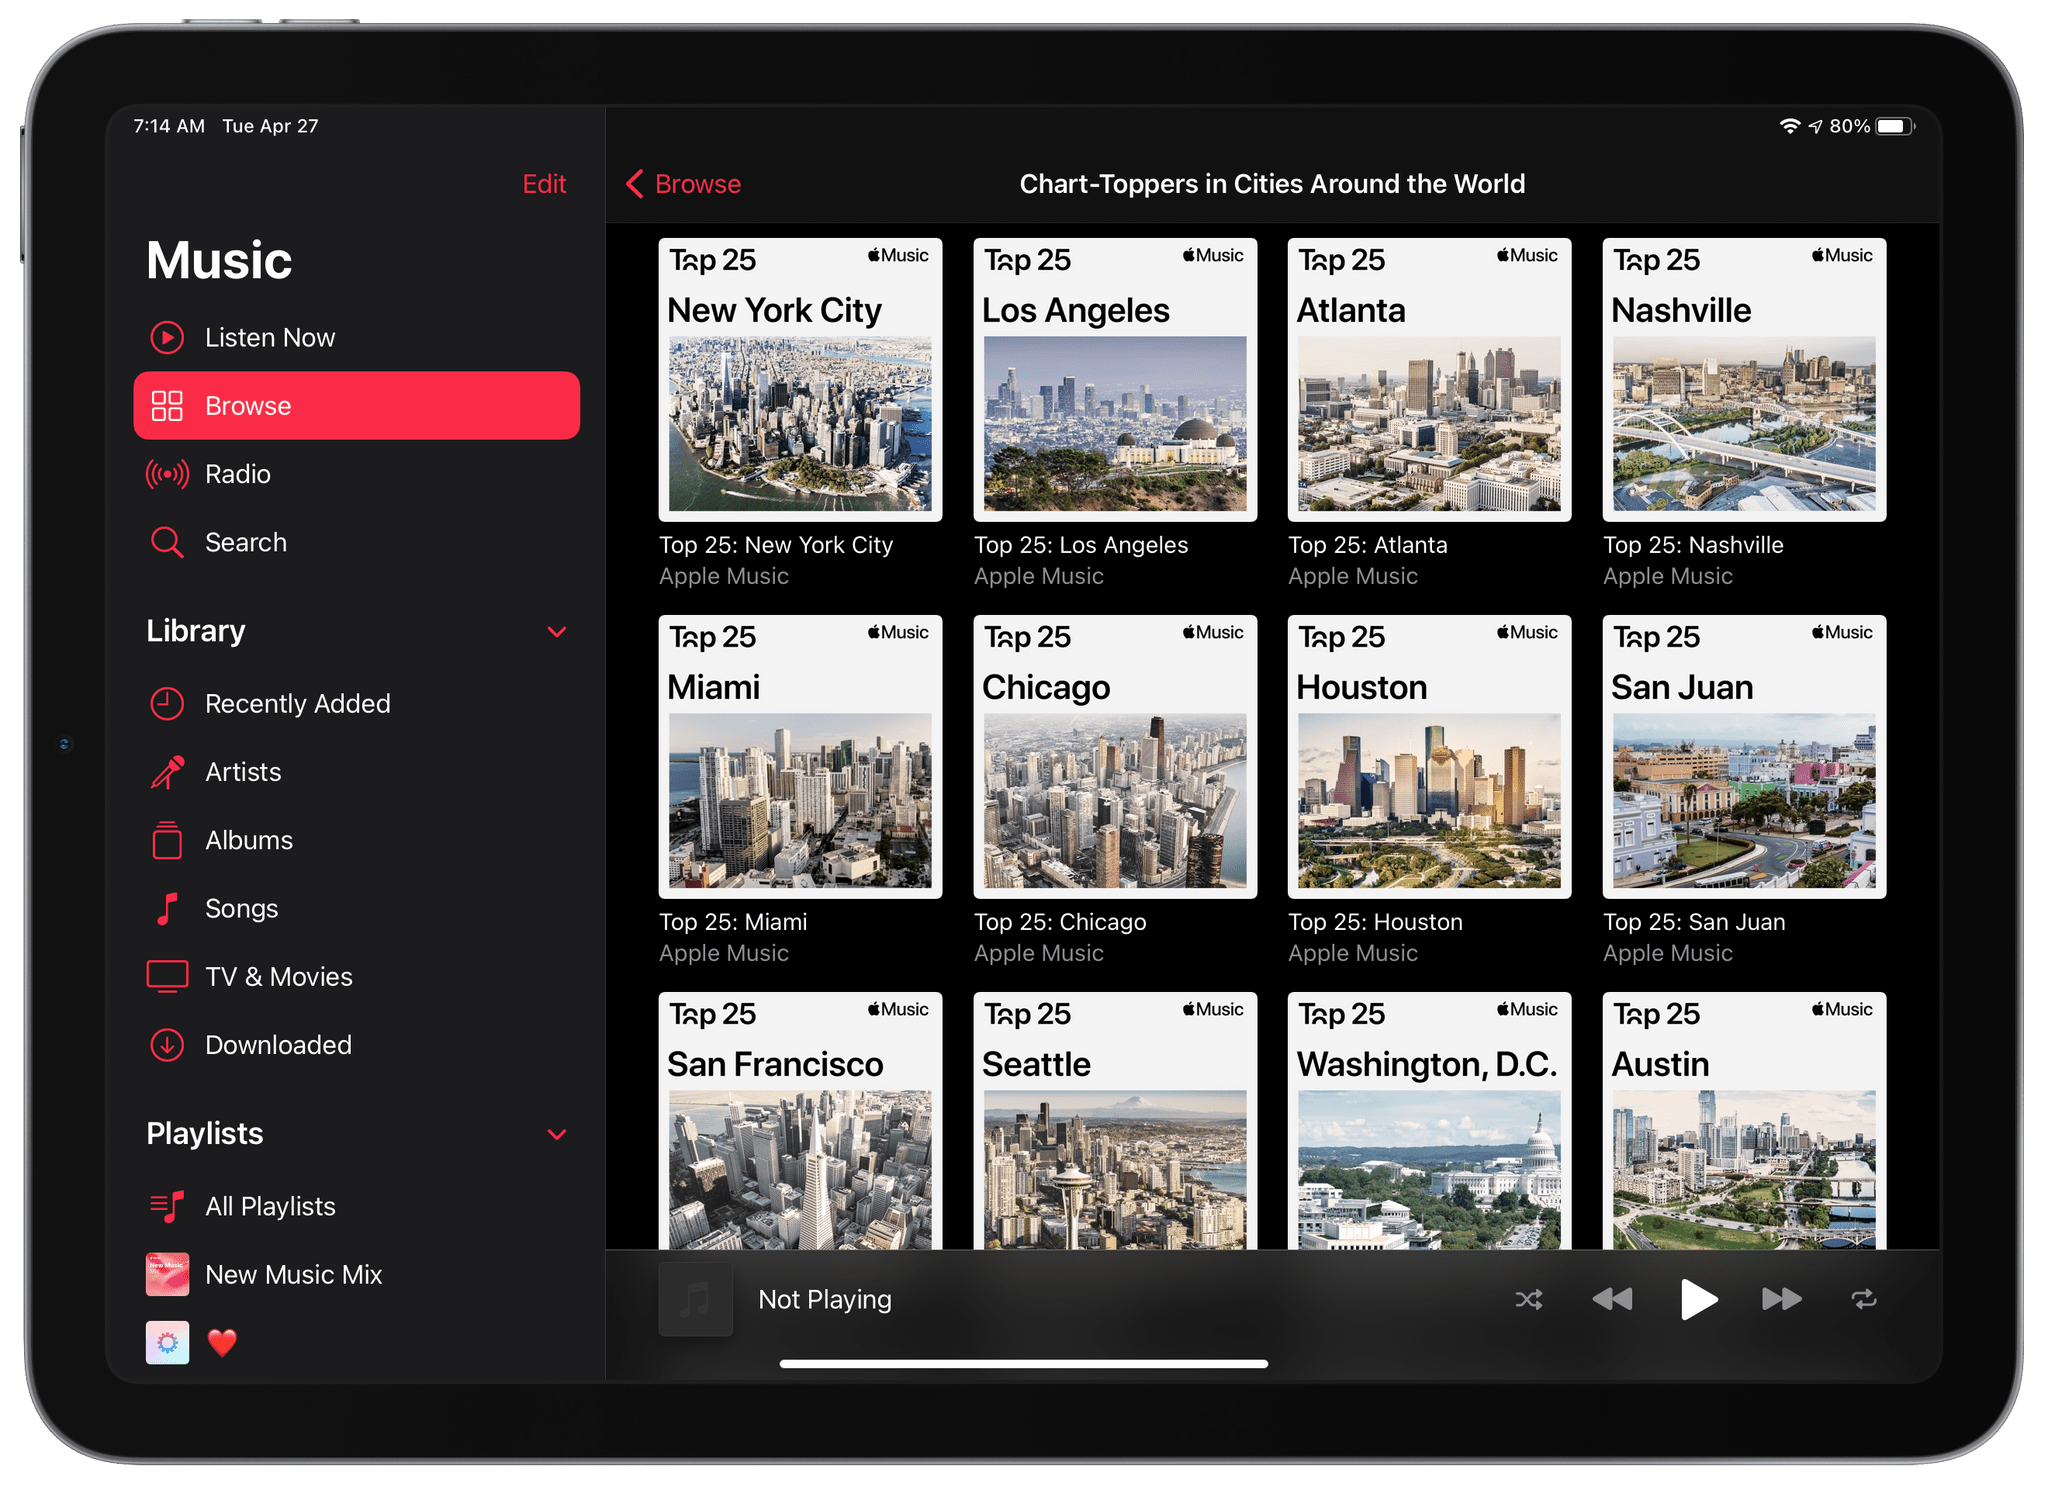Open Songs library view

tap(357, 908)
